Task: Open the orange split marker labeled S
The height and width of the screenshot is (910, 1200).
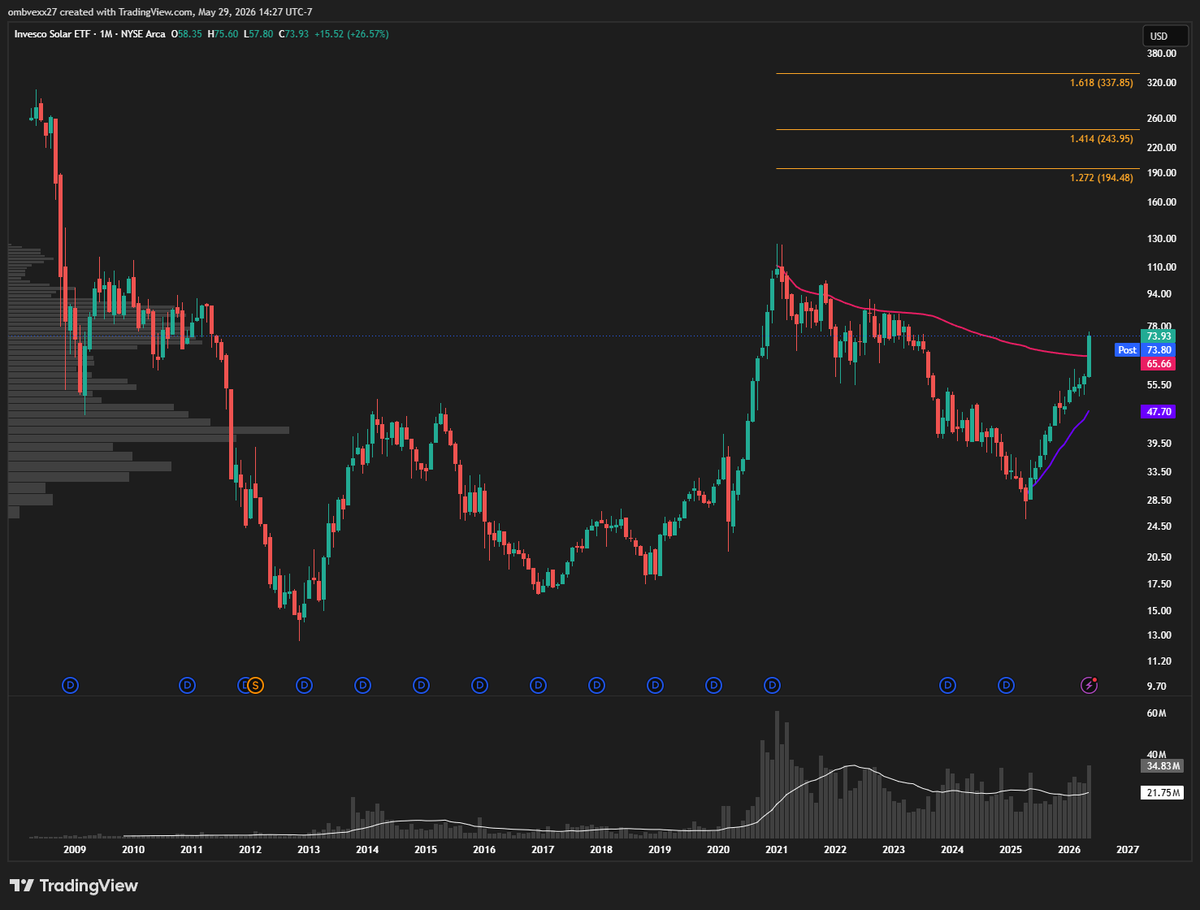Action: pos(255,685)
